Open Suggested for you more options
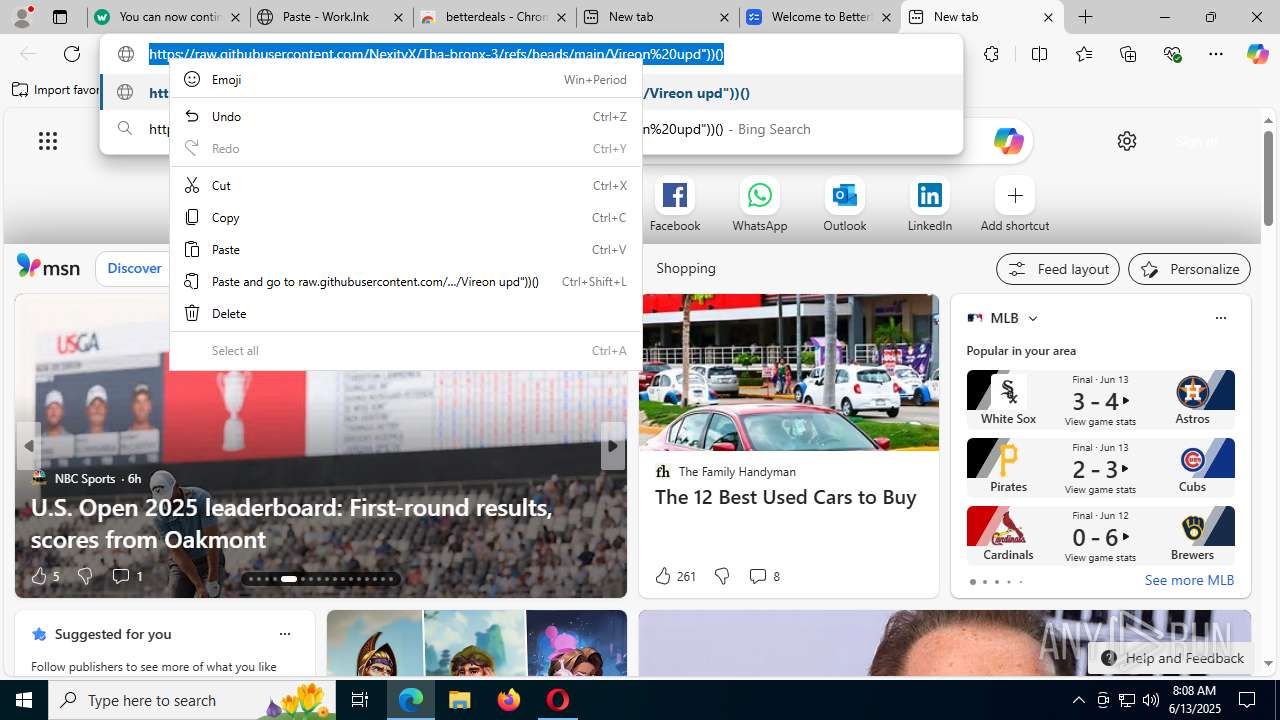The width and height of the screenshot is (1280, 720). tap(285, 634)
